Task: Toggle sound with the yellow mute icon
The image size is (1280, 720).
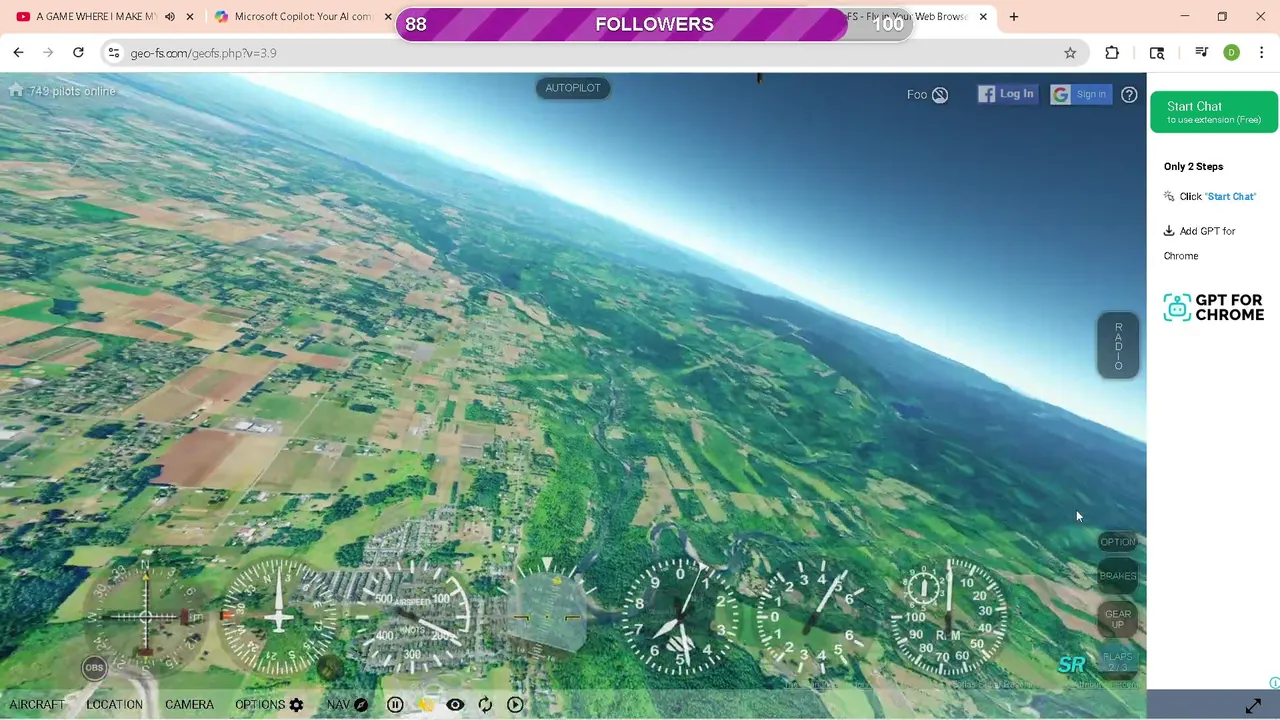Action: [425, 705]
